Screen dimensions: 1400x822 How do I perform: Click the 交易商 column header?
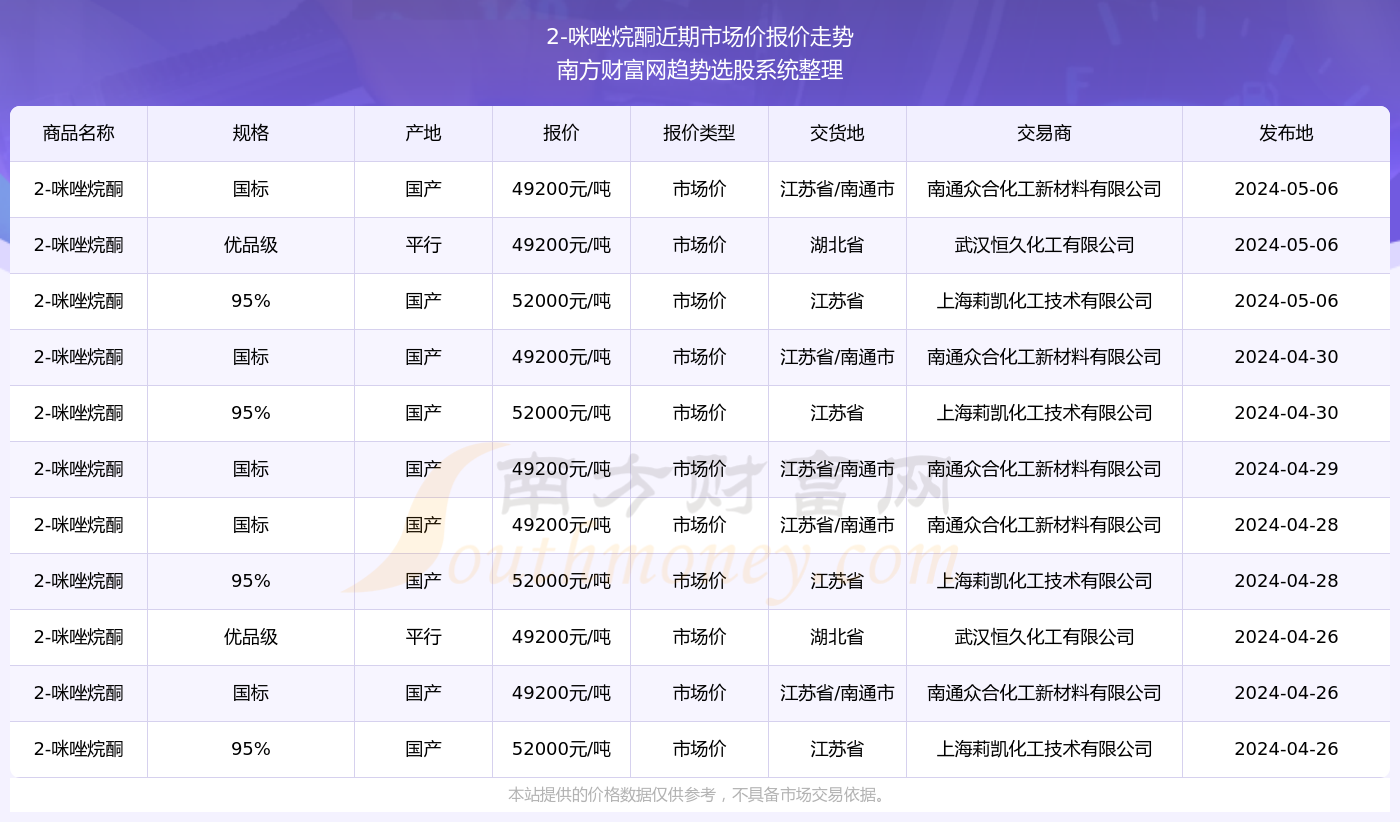(1044, 133)
